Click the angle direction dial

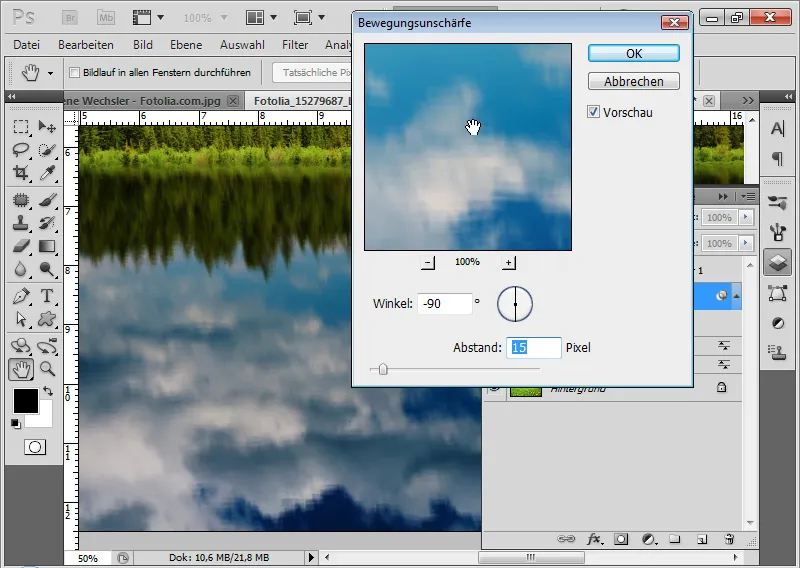[x=515, y=304]
